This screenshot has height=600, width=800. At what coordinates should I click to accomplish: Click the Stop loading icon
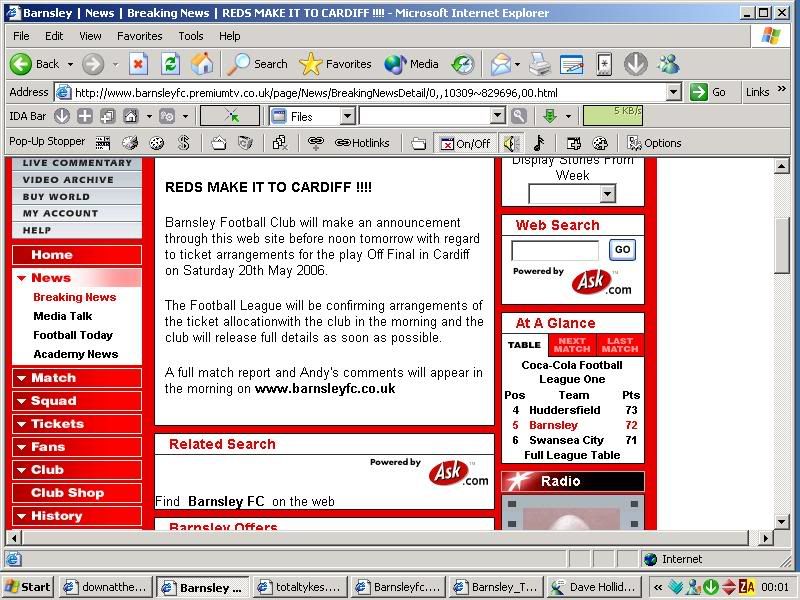tap(138, 64)
